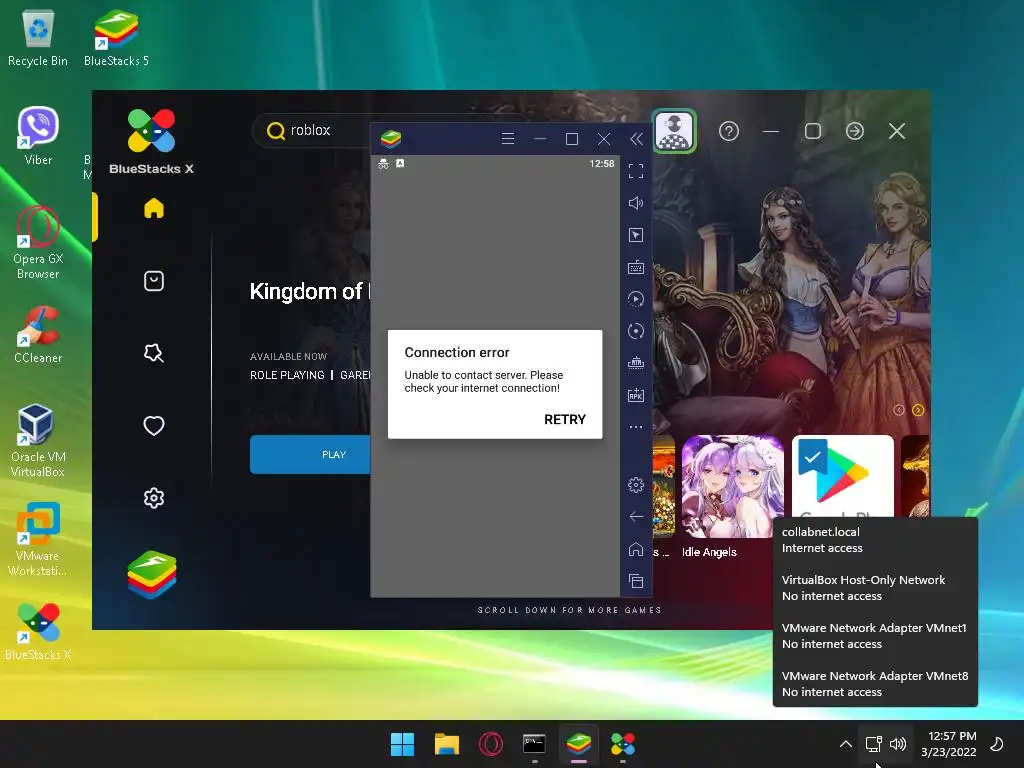Image resolution: width=1024 pixels, height=768 pixels.
Task: Click the notification moon icon in the taskbar
Action: pyautogui.click(x=997, y=744)
